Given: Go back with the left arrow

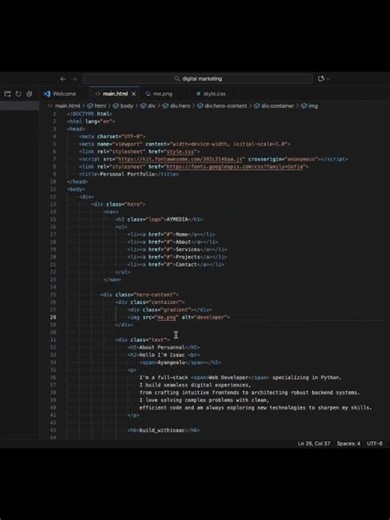Looking at the screenshot, I should click(63, 79).
